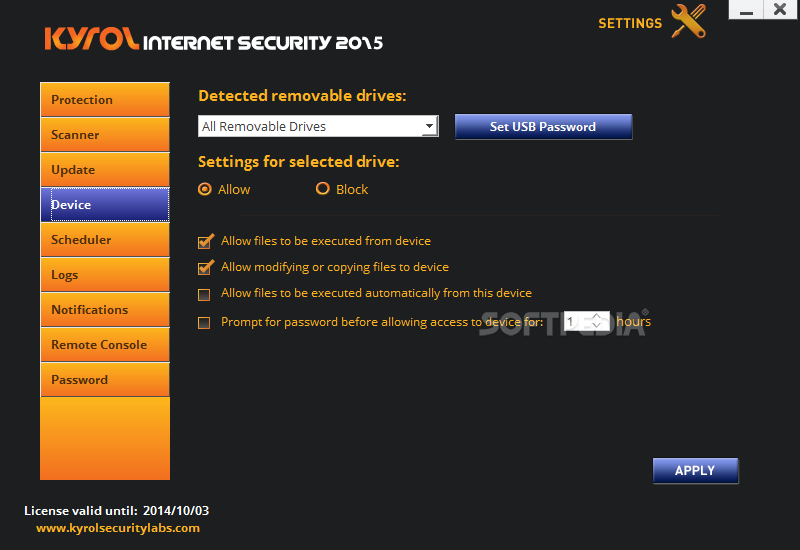Close the Kyrol settings window

coord(780,10)
